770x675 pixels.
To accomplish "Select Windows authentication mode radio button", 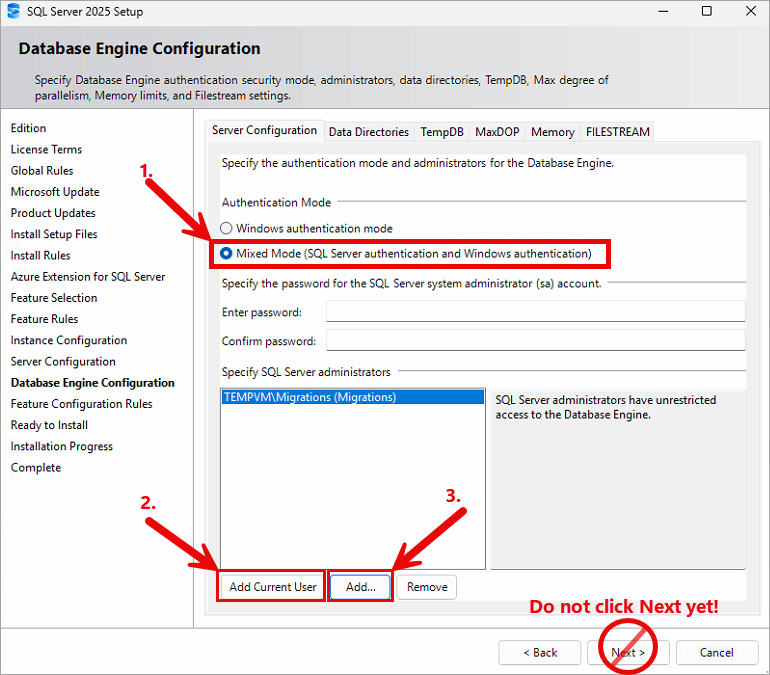I will tap(227, 228).
